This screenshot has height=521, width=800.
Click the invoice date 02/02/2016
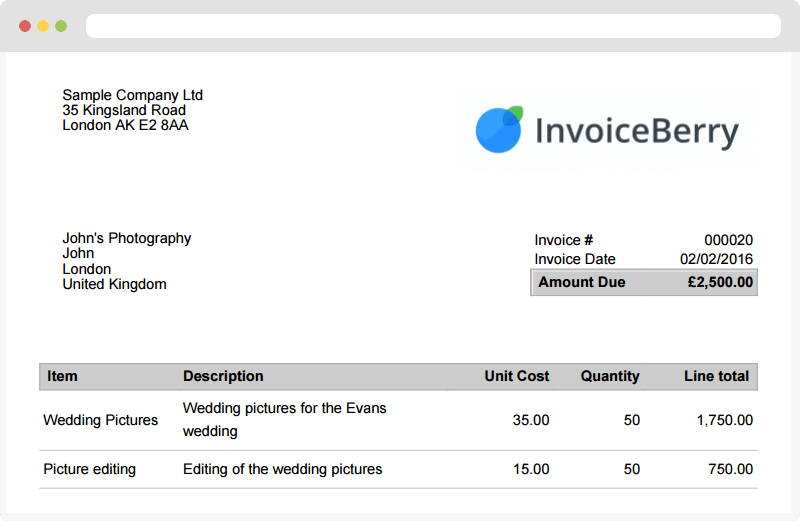point(716,259)
